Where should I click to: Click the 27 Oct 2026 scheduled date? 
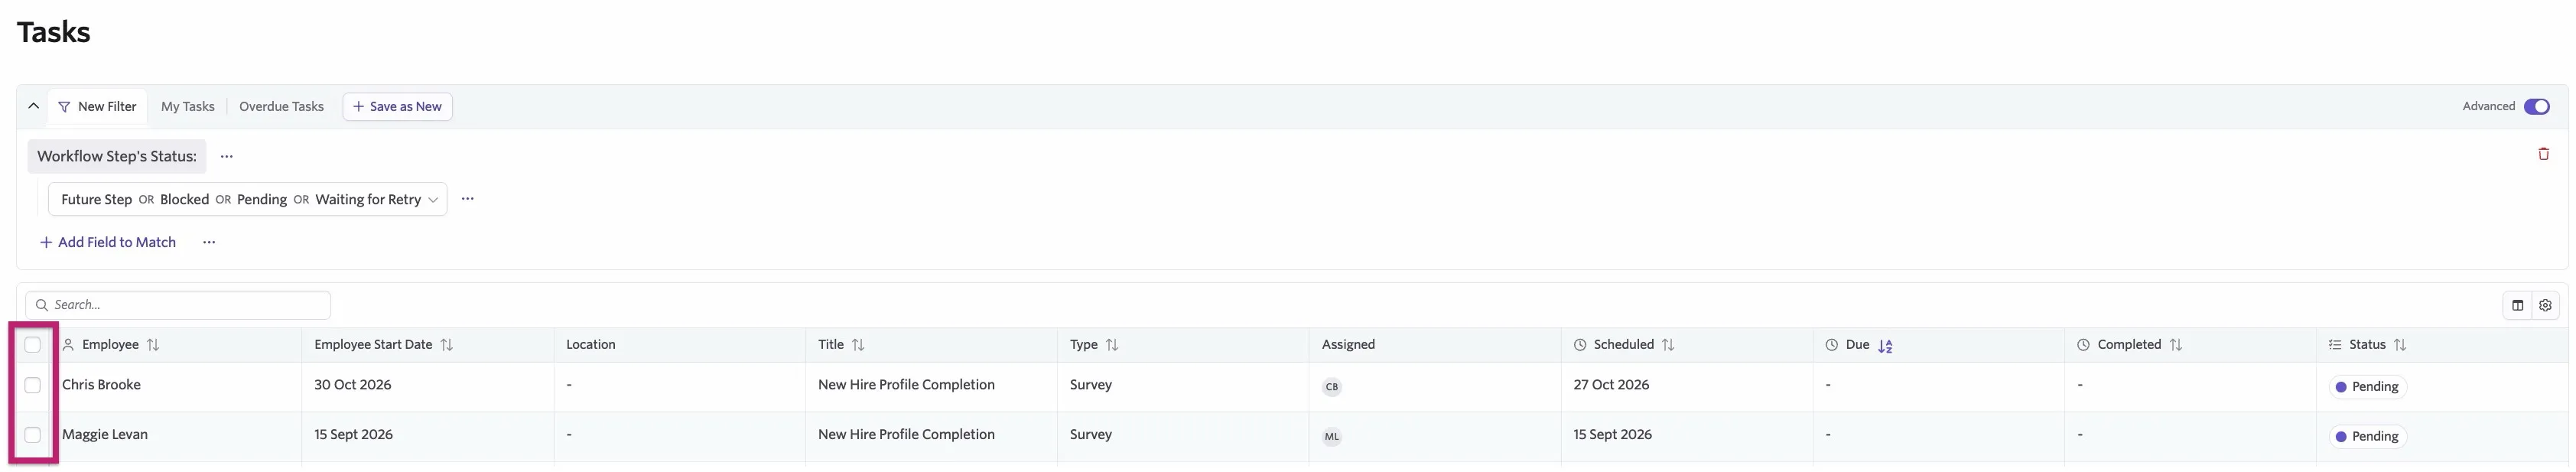[1611, 385]
